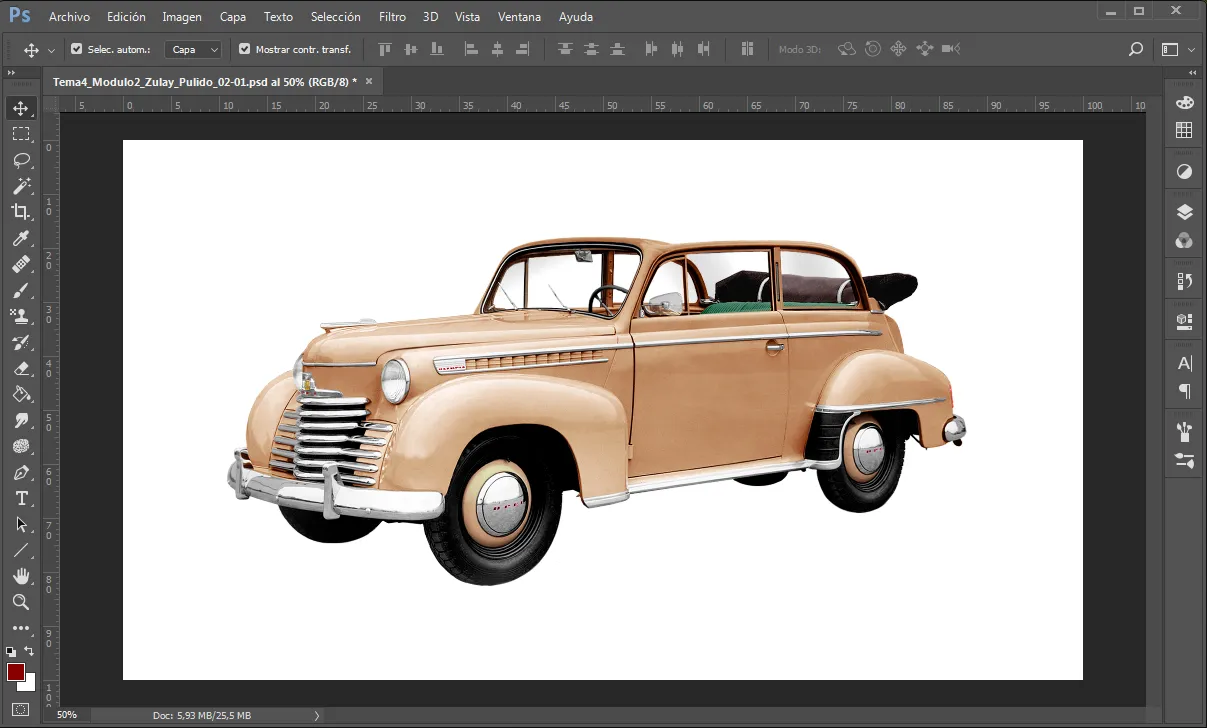Open the Archivo menu
Image resolution: width=1207 pixels, height=728 pixels.
tap(69, 17)
